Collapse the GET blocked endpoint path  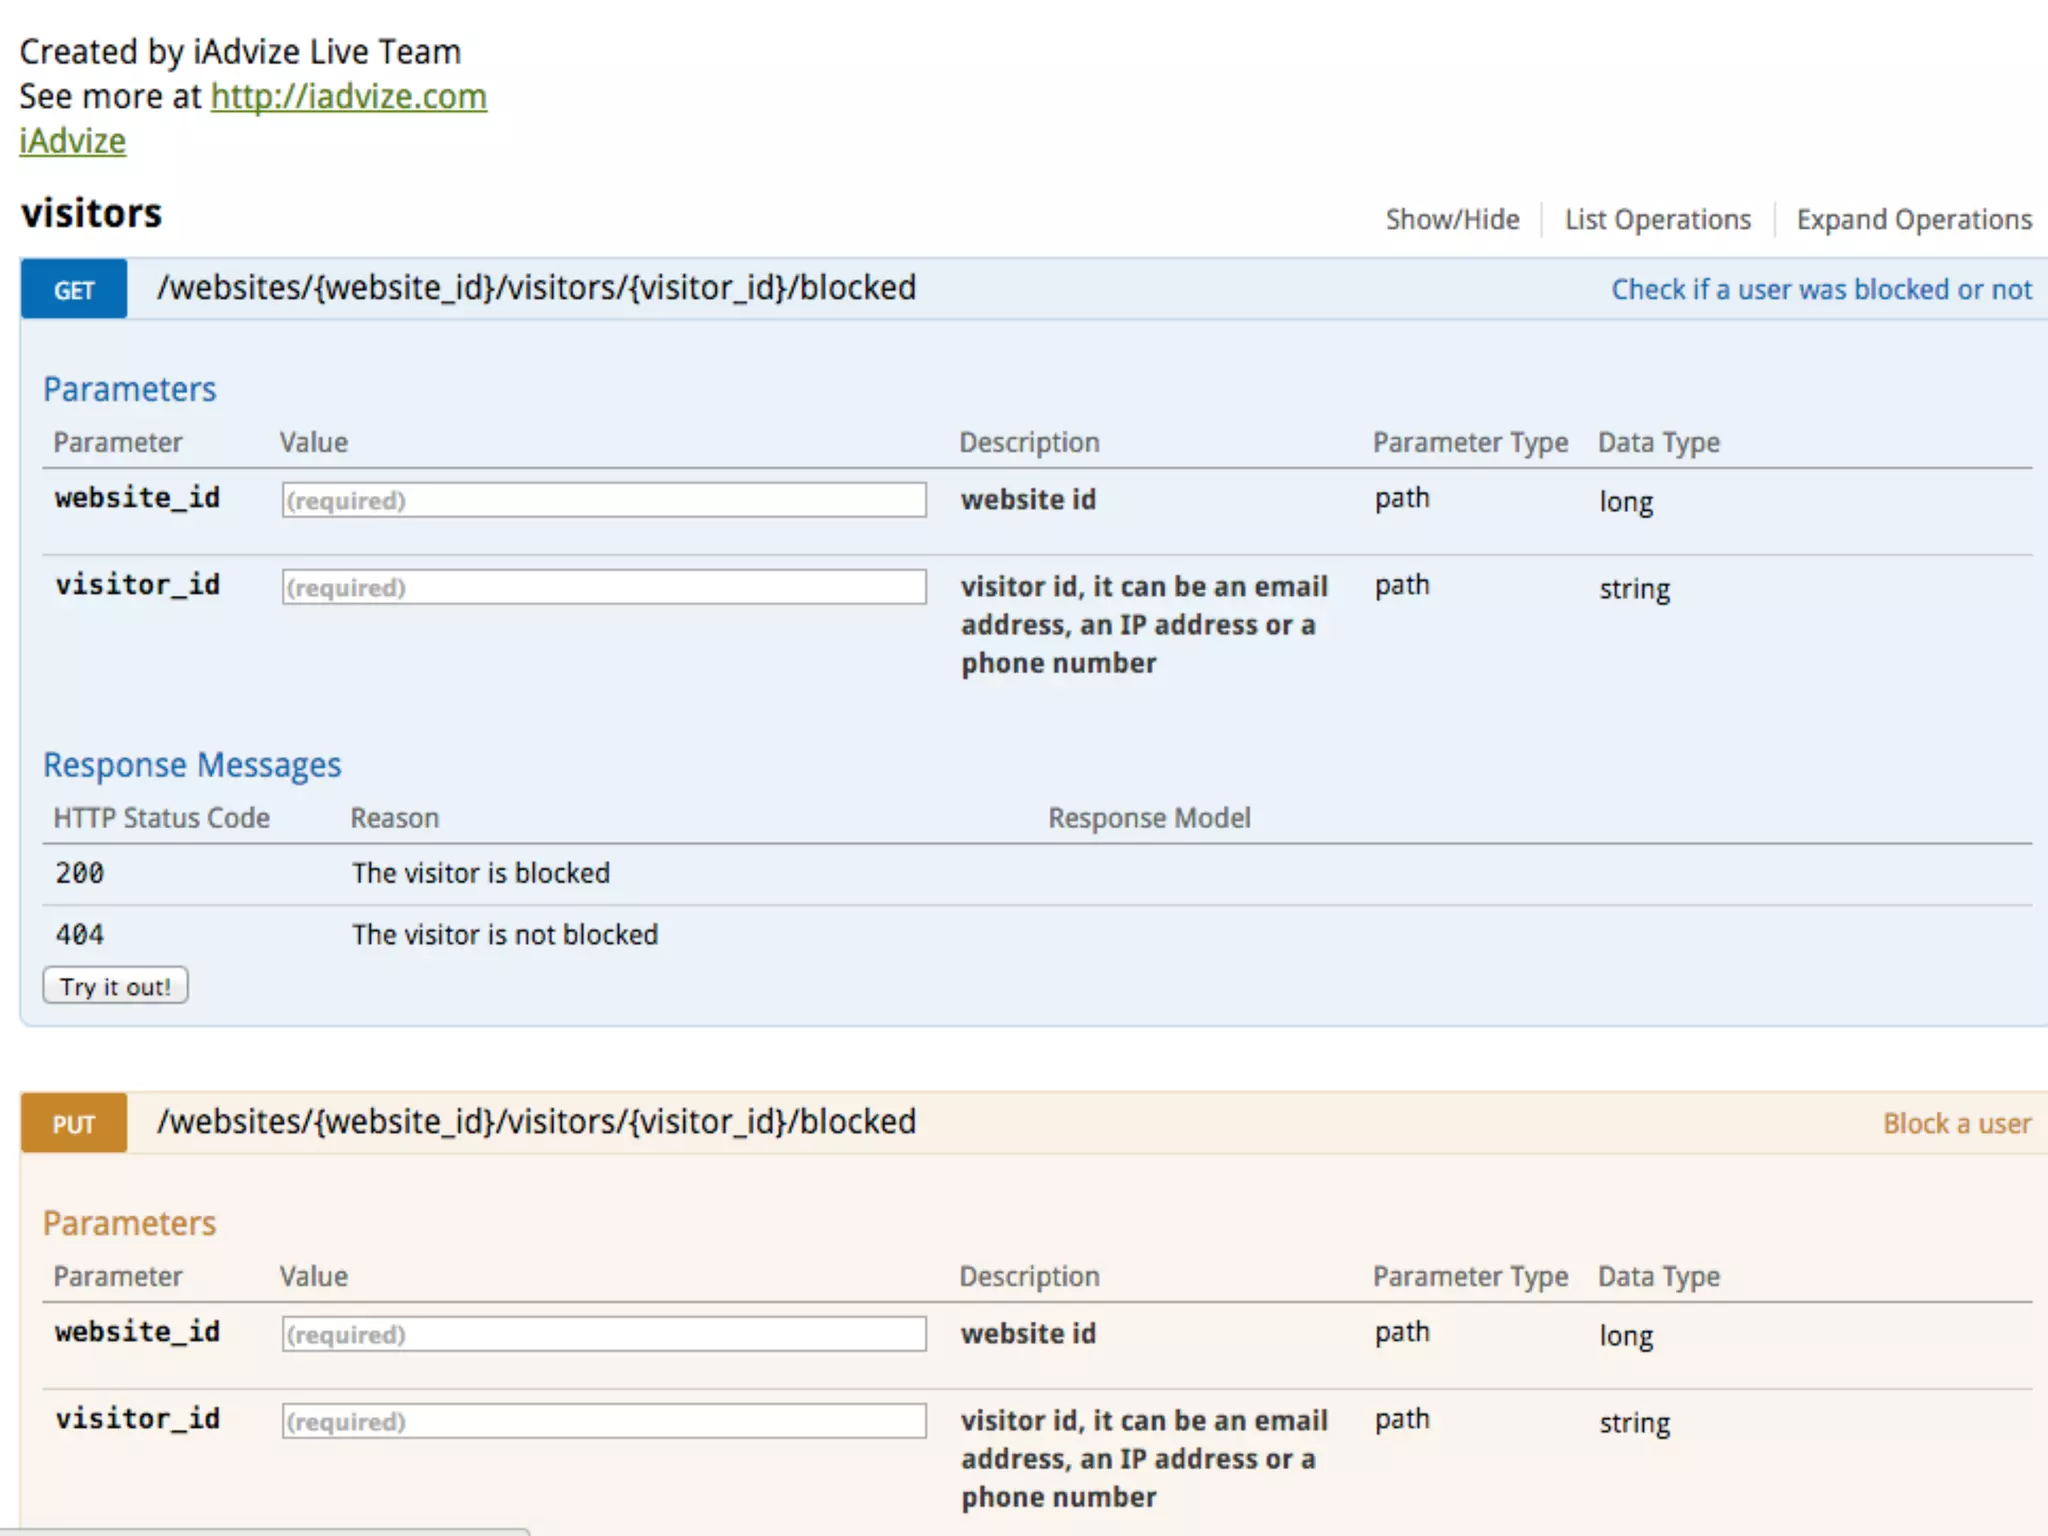click(536, 288)
